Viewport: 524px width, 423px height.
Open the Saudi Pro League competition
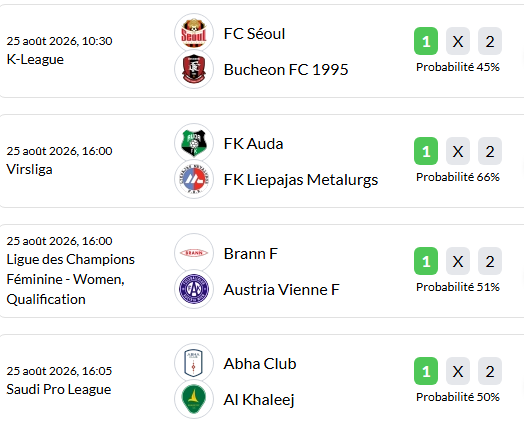[x=59, y=390]
